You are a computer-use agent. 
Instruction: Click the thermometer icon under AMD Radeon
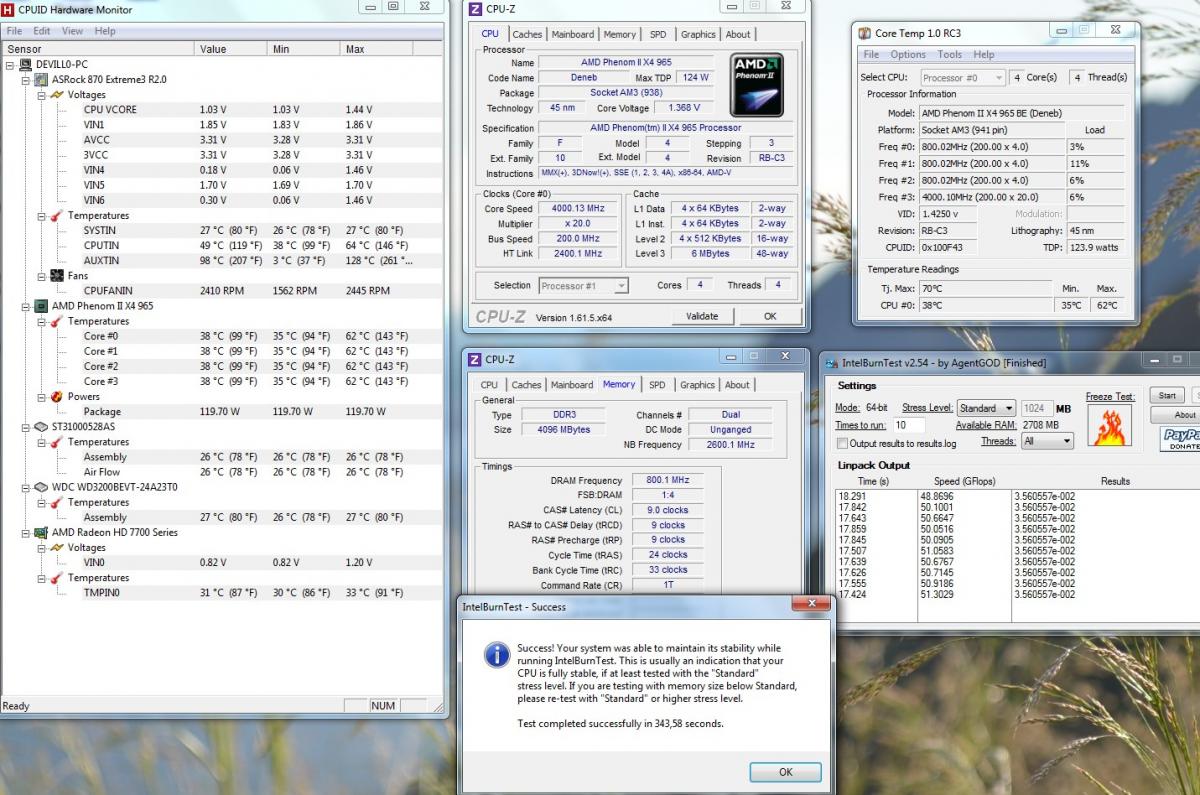point(57,578)
